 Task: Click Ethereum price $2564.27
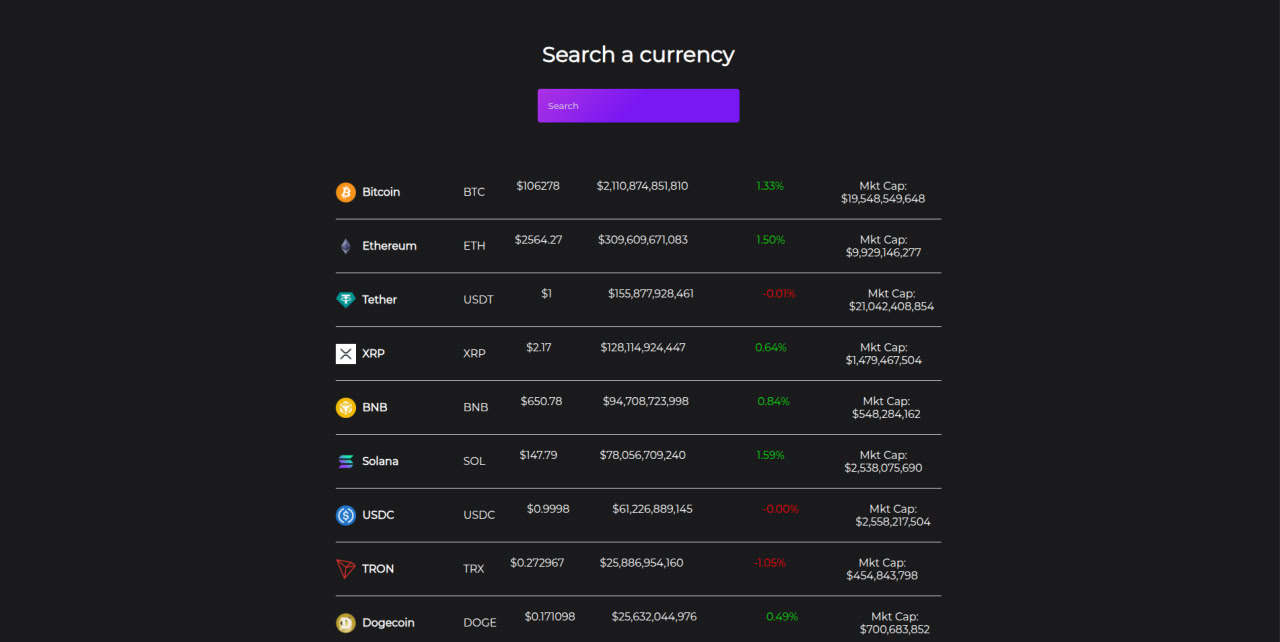pos(538,240)
